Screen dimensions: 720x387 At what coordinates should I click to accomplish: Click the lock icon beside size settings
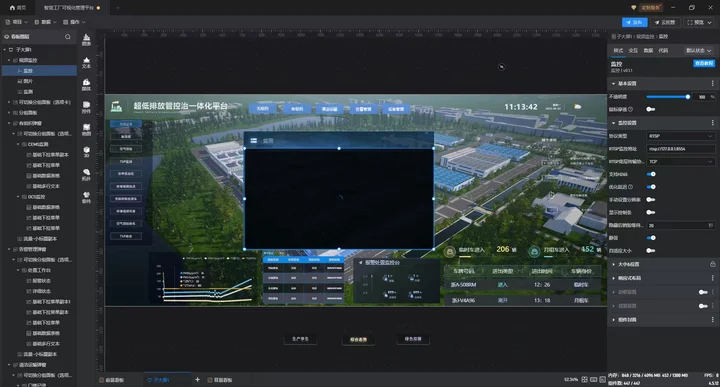[712, 264]
